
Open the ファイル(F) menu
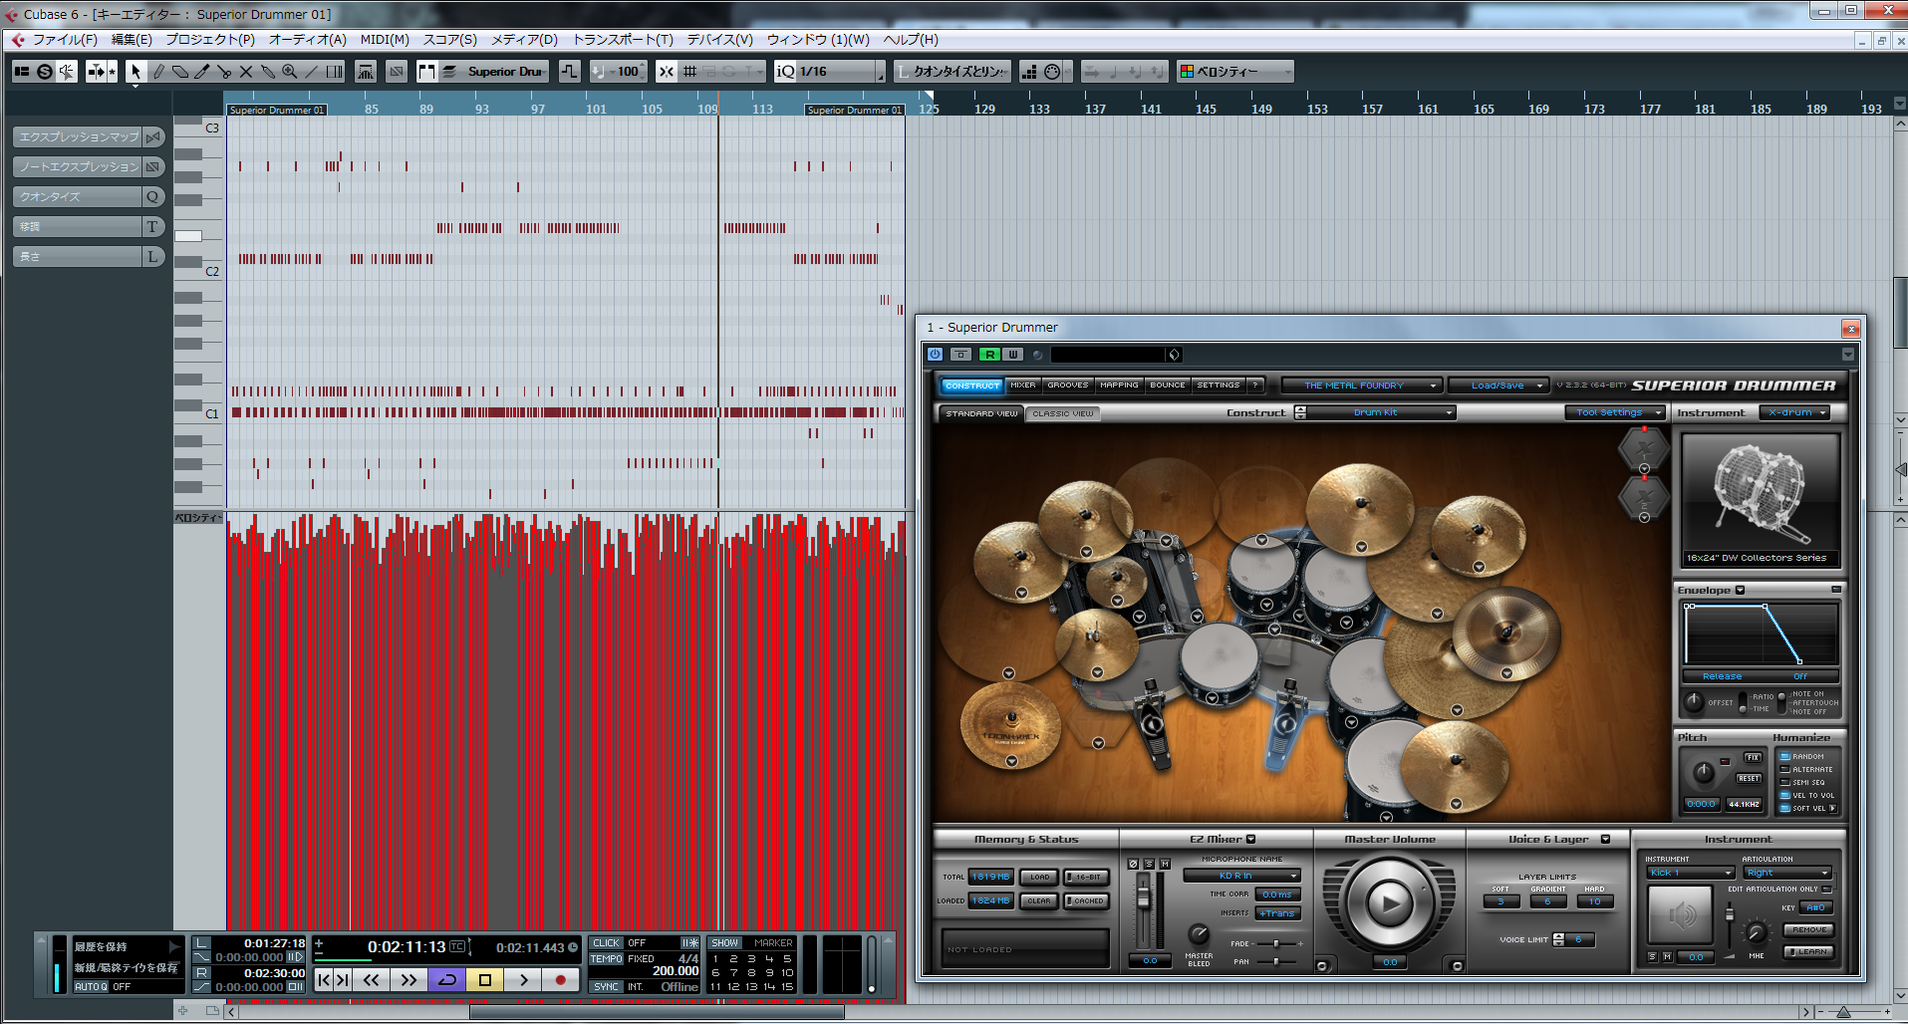click(65, 40)
